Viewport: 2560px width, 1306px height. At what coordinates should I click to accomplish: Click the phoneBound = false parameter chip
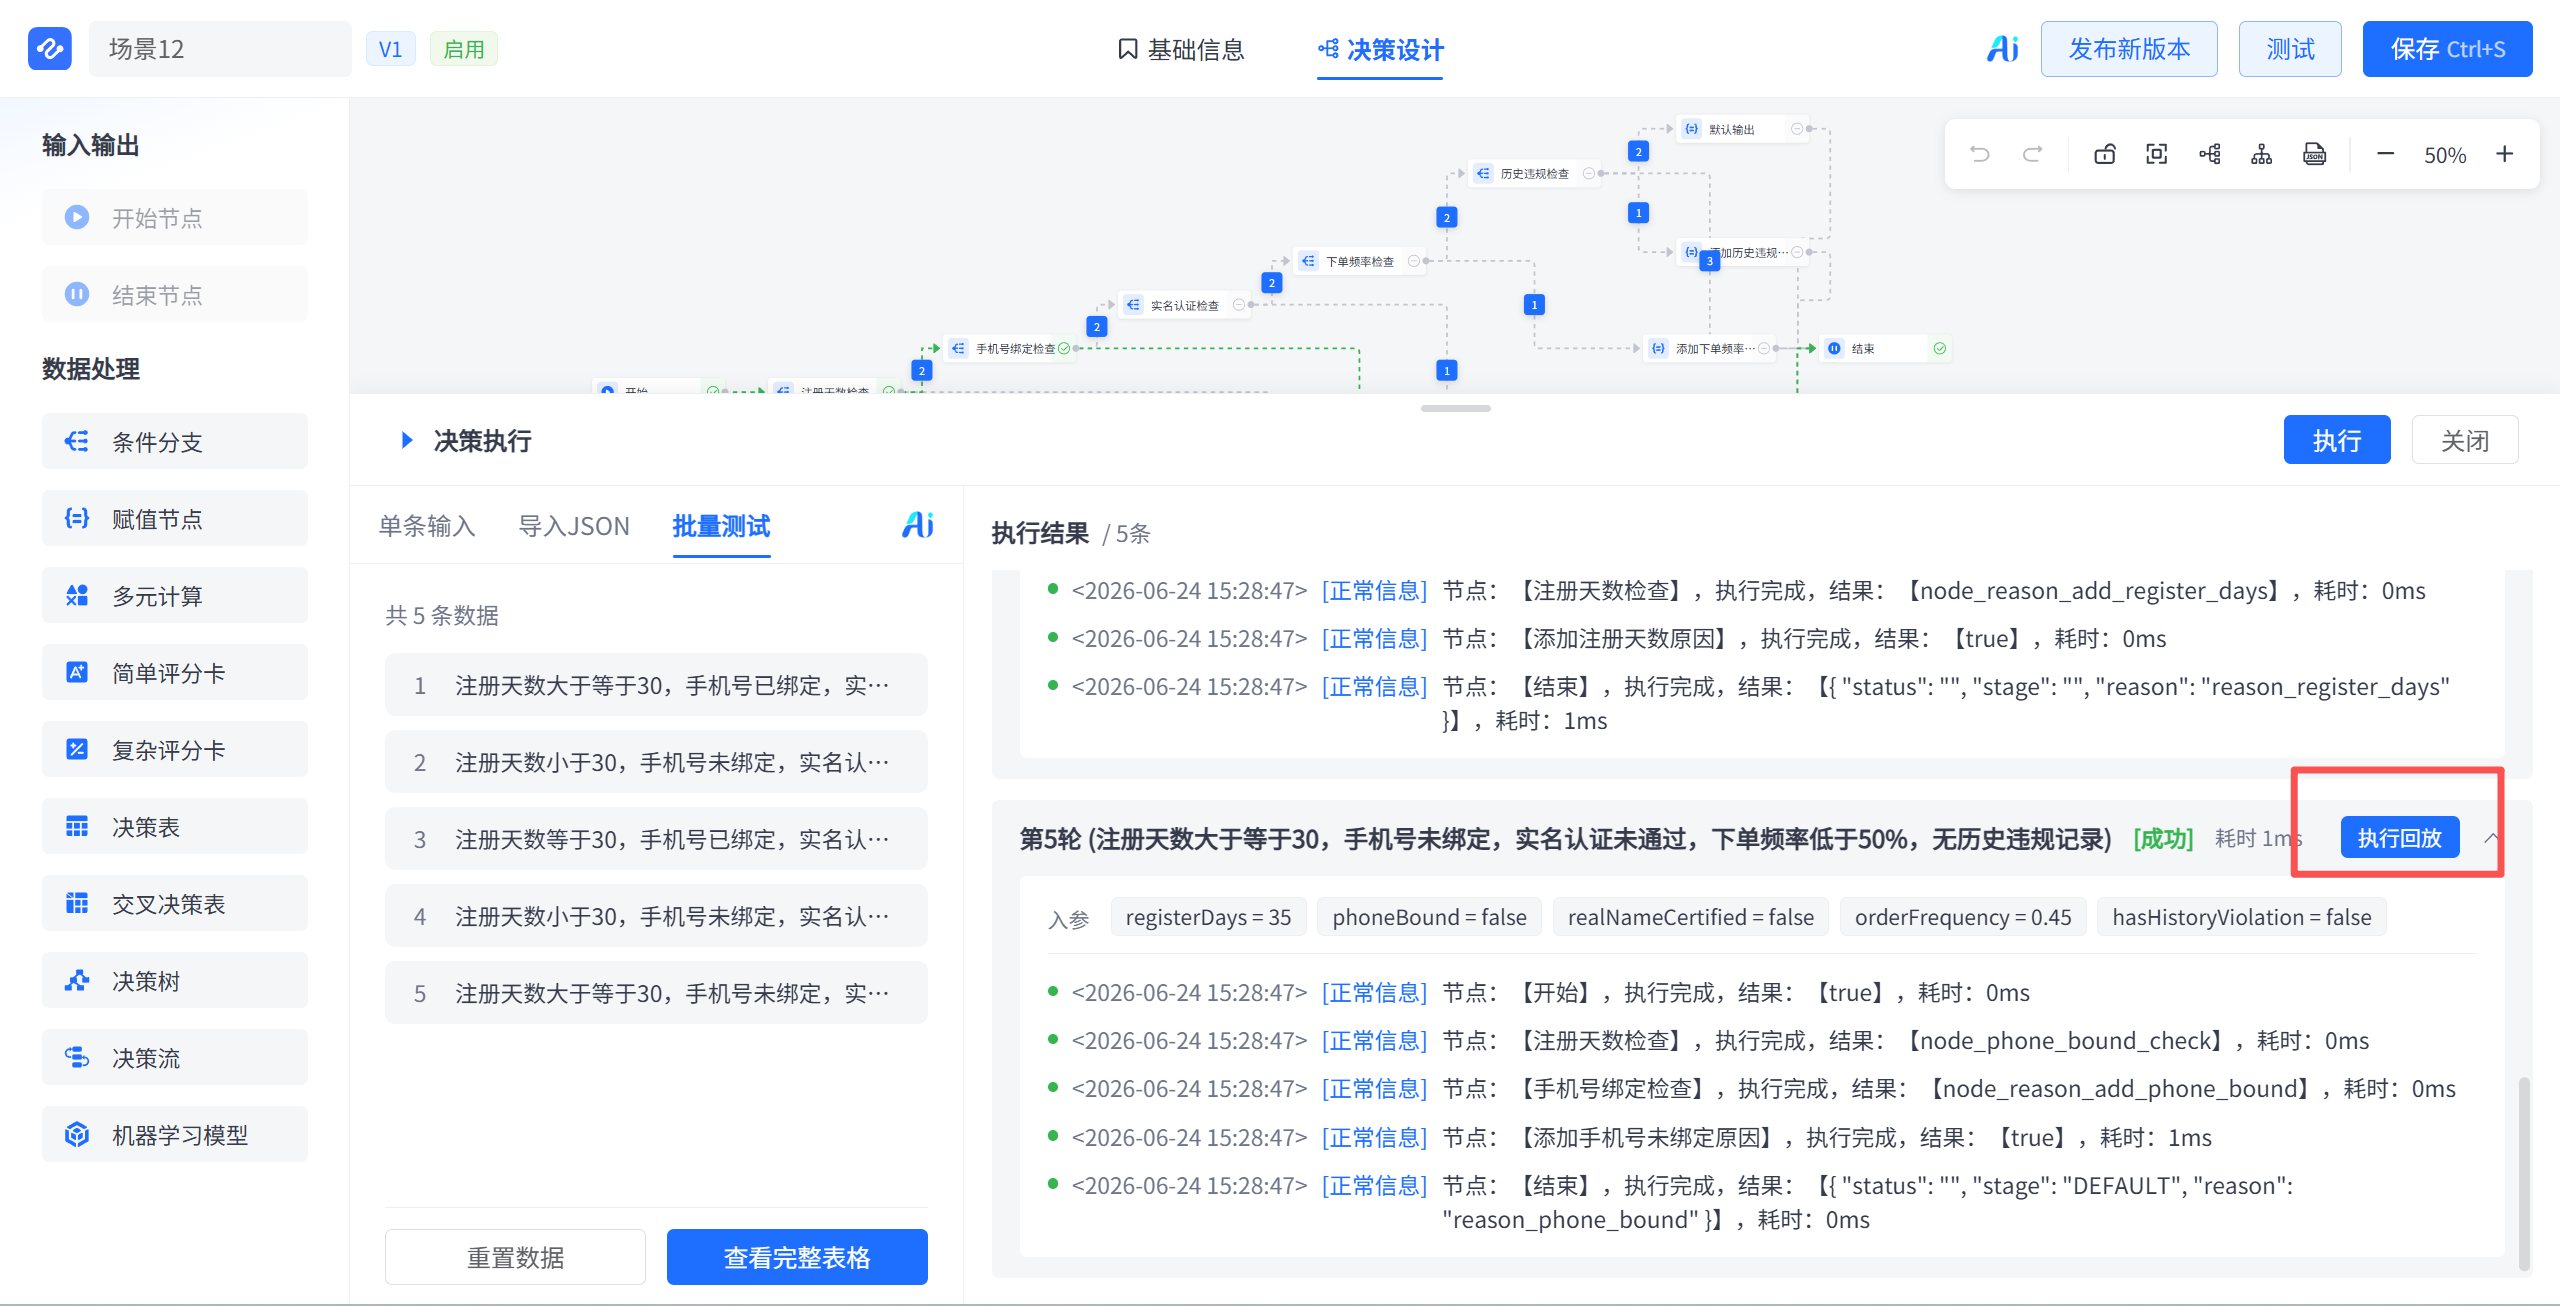[x=1429, y=917]
